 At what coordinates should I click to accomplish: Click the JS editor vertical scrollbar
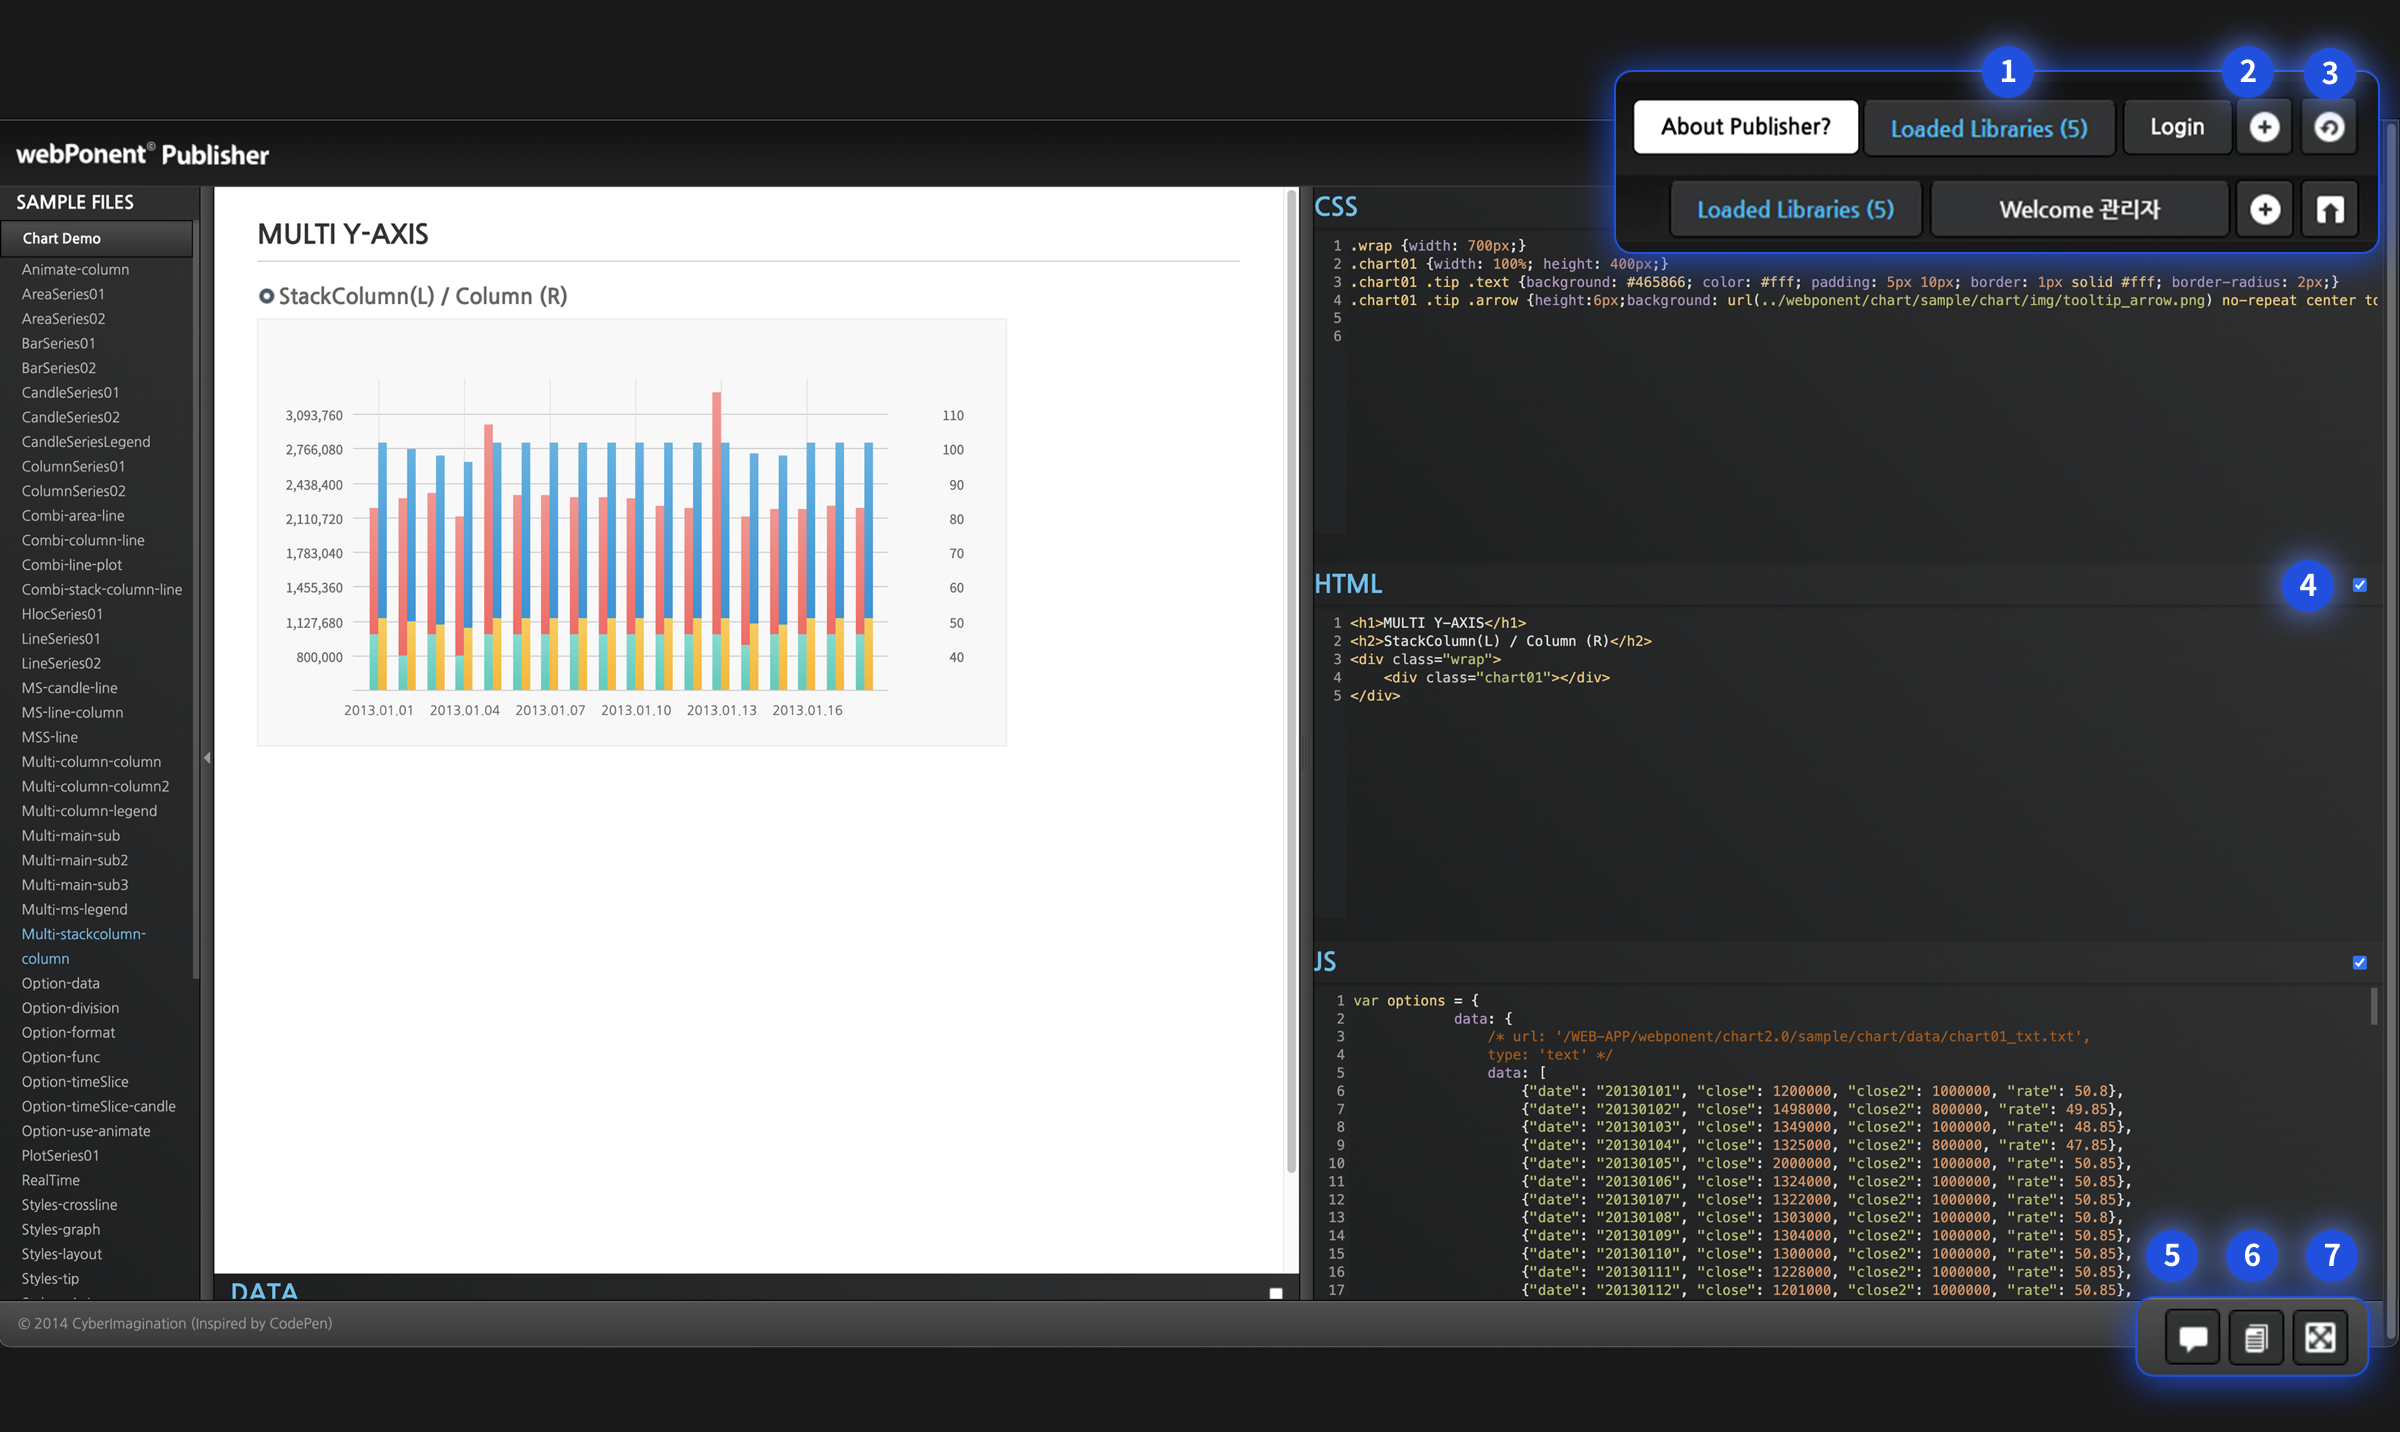coord(2373,1006)
